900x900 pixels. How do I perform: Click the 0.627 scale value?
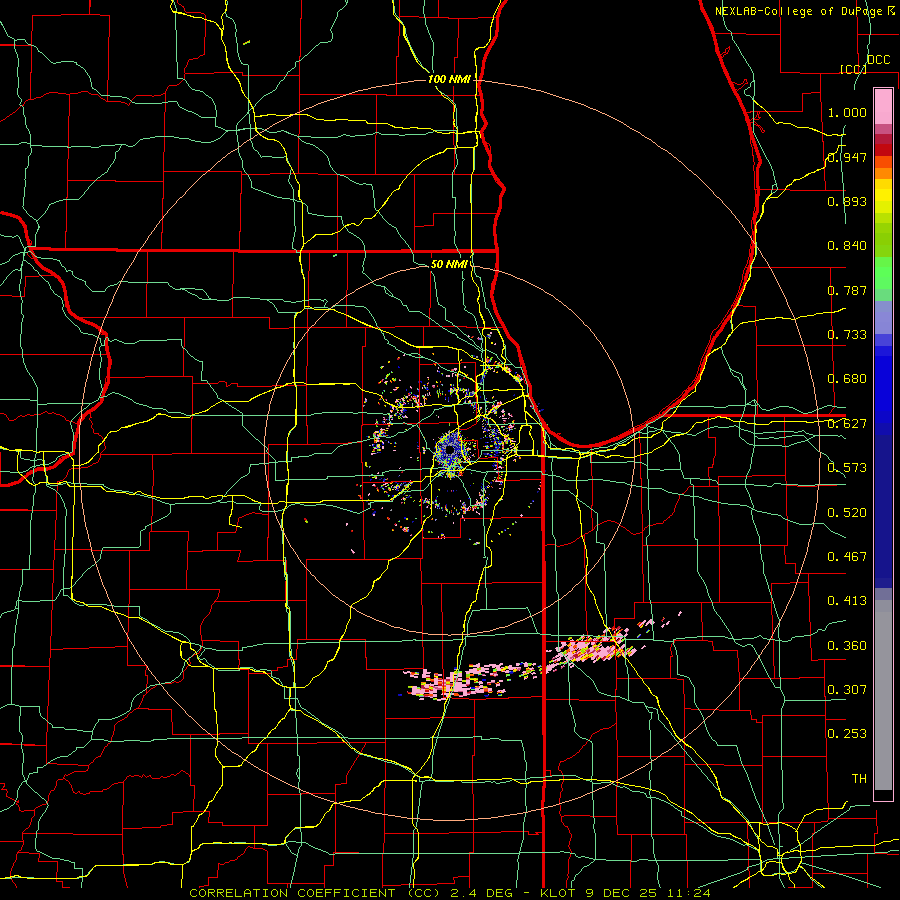[847, 424]
